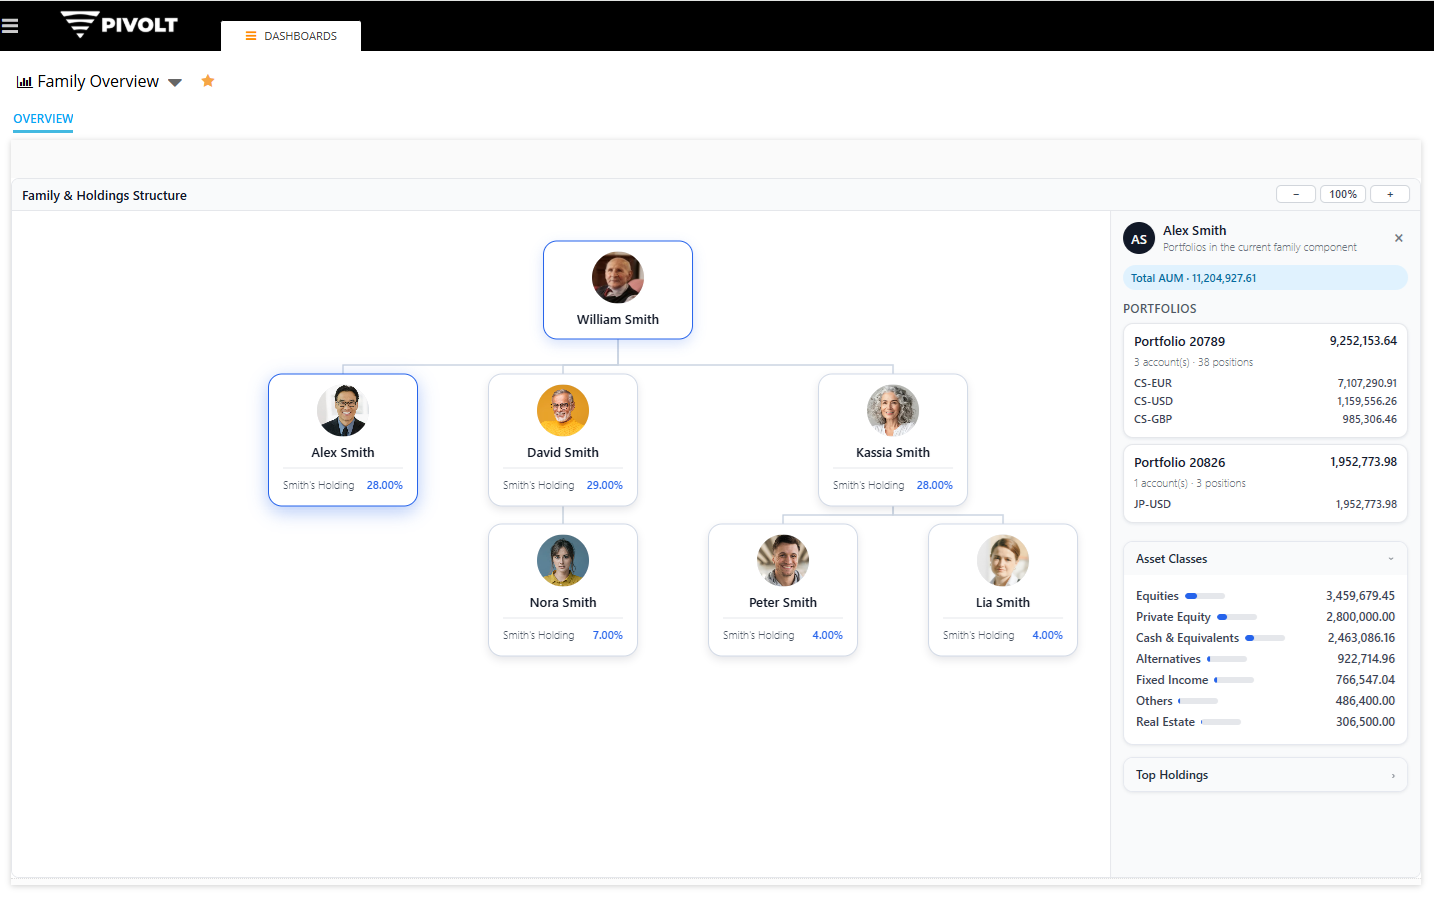Click Nora Smith's profile photo
This screenshot has width=1434, height=898.
(x=562, y=560)
